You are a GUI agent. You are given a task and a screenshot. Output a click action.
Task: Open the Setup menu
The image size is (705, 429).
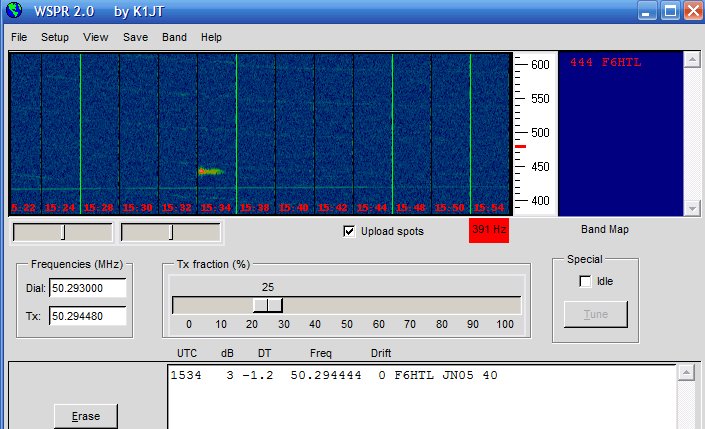pyautogui.click(x=55, y=37)
